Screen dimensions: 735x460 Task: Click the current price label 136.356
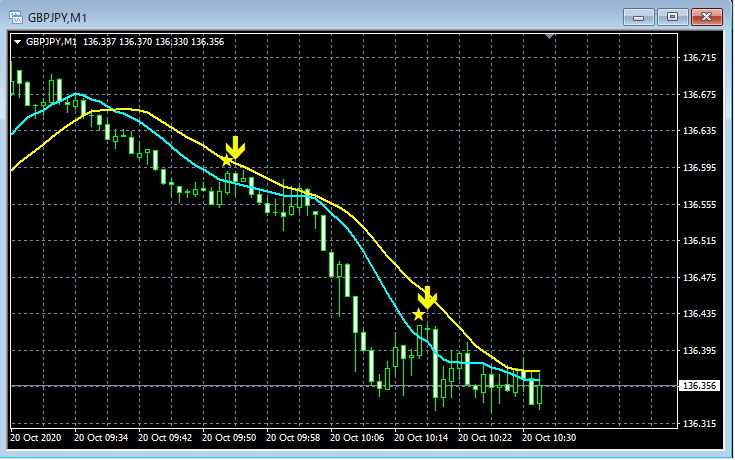click(699, 386)
